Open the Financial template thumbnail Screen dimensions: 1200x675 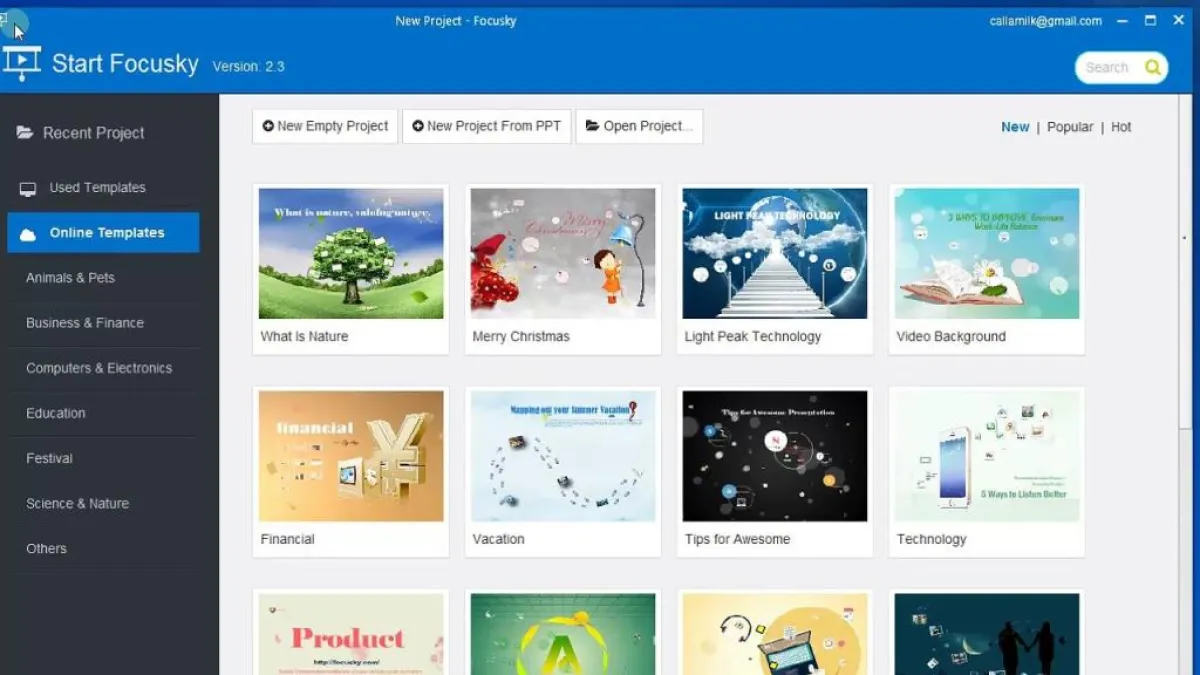[351, 456]
